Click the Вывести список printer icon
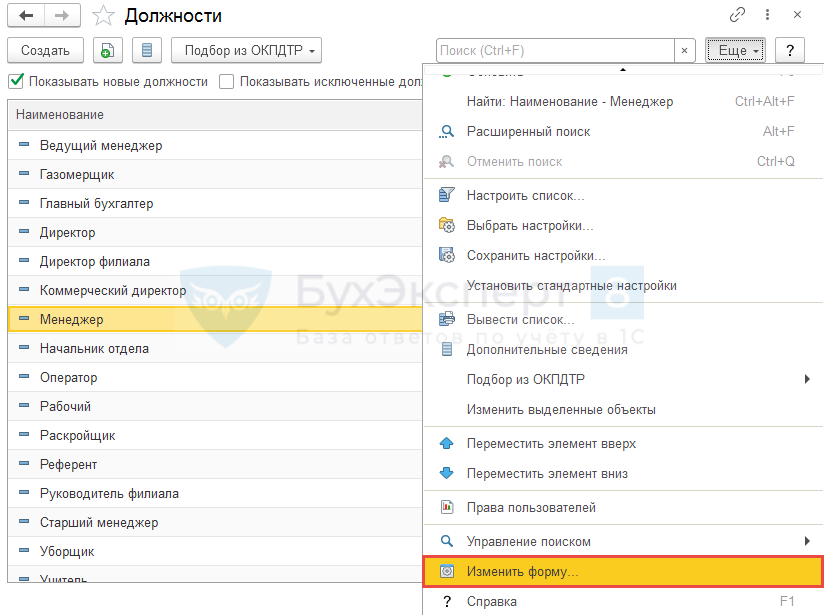Viewport: 824px width, 615px height. 446,319
